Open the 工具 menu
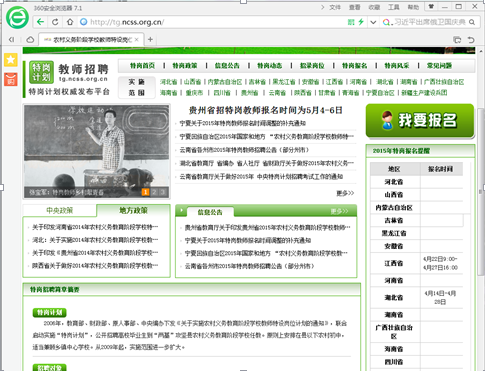Viewport: 485px width, 371px height. coord(394,7)
